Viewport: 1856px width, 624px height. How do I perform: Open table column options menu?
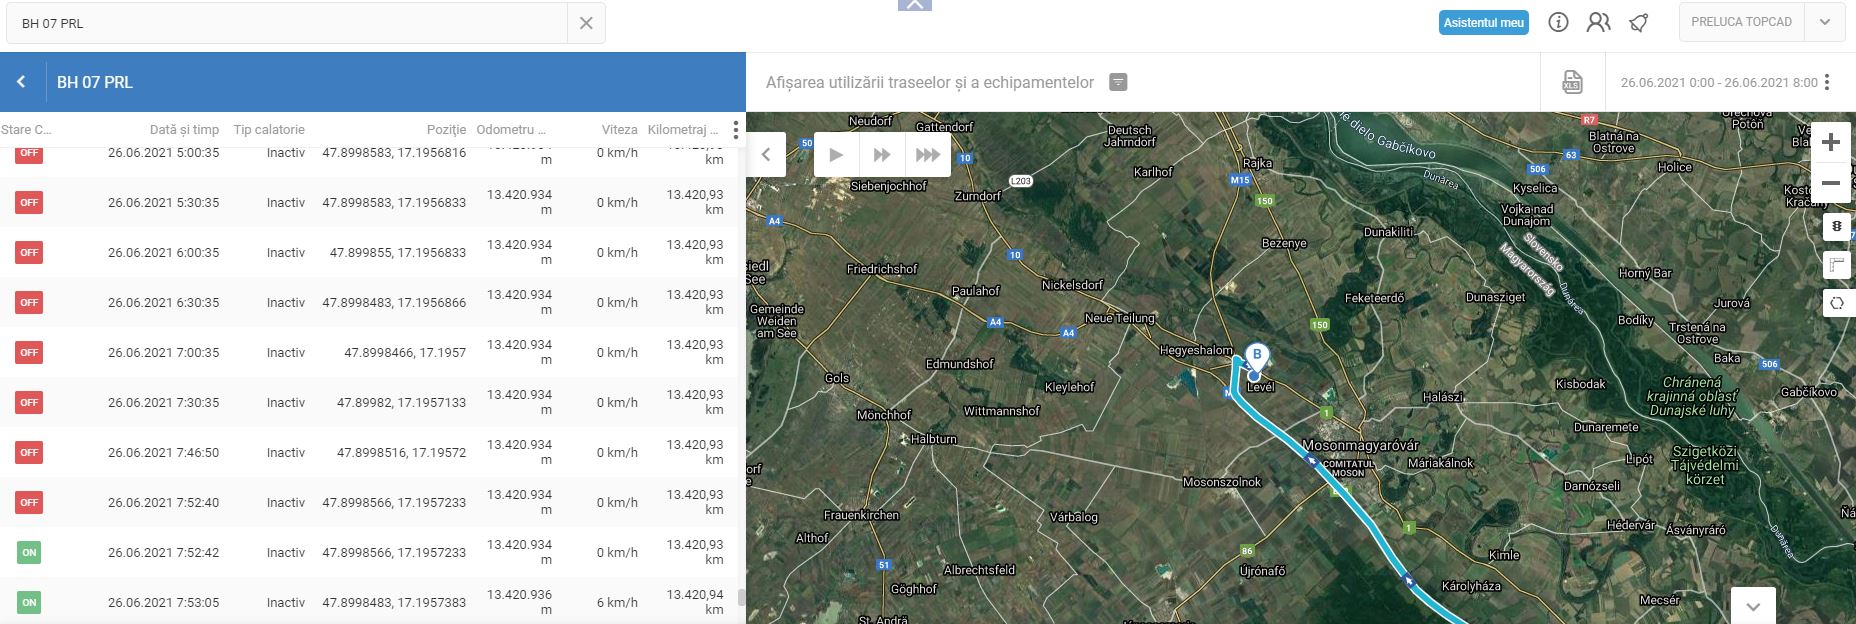click(x=735, y=130)
